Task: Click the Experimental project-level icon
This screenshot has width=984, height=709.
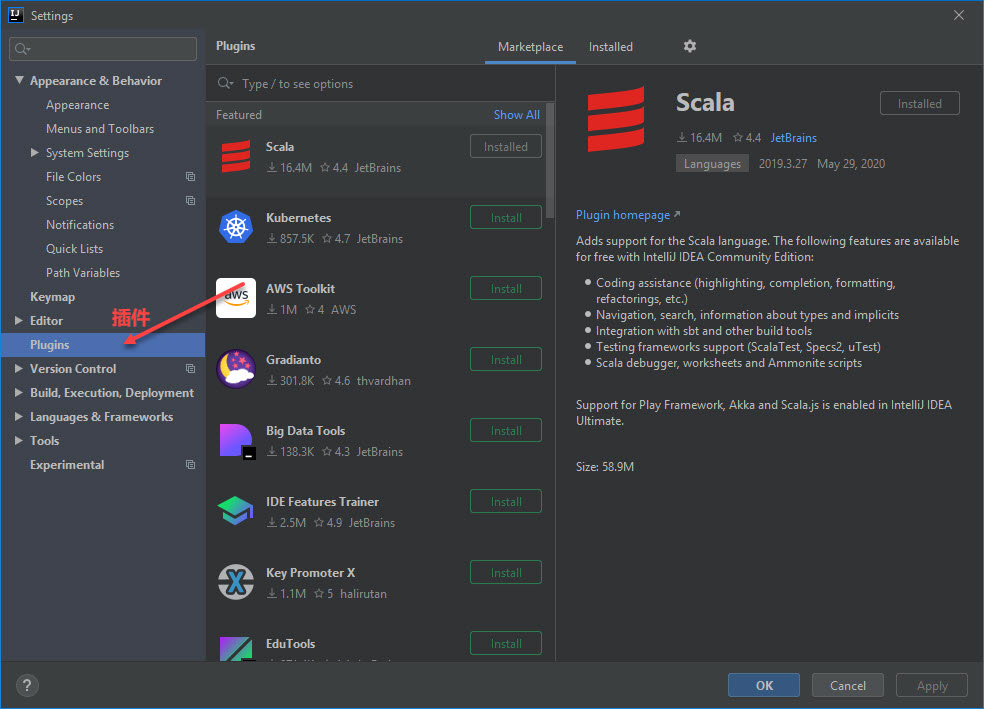Action: click(190, 465)
